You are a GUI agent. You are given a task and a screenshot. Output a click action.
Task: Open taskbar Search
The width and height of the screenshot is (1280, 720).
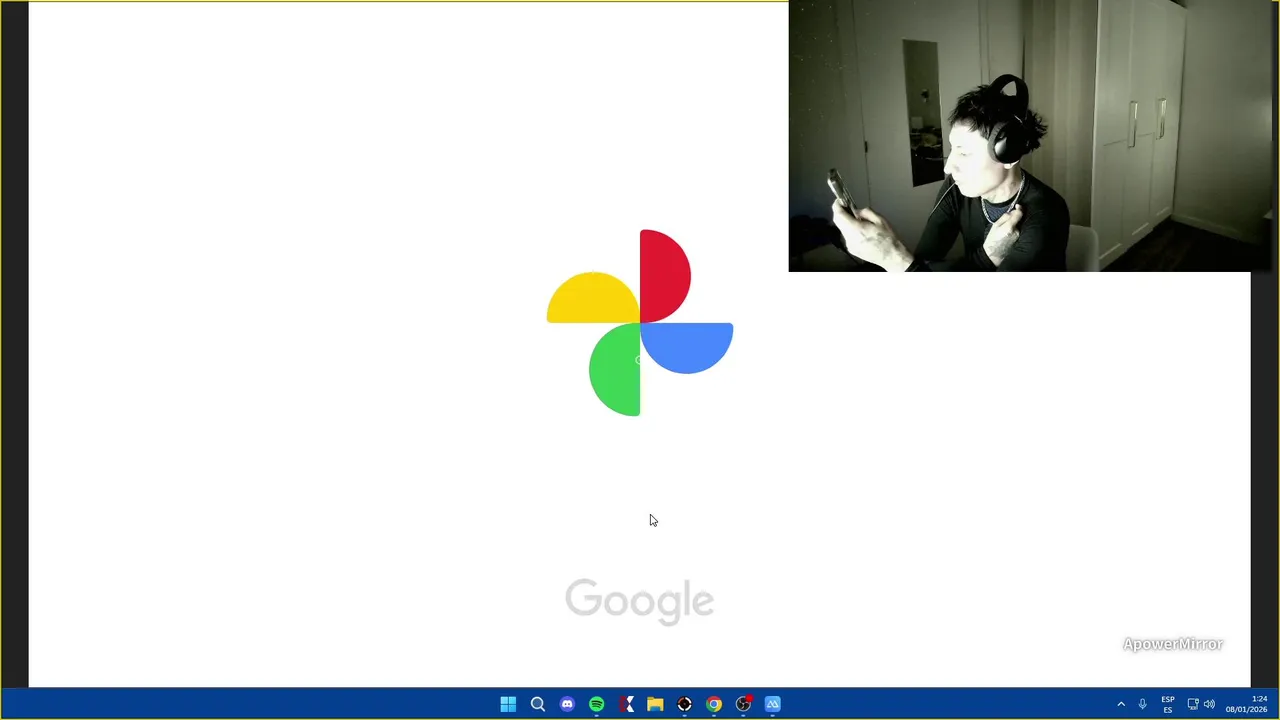(538, 704)
